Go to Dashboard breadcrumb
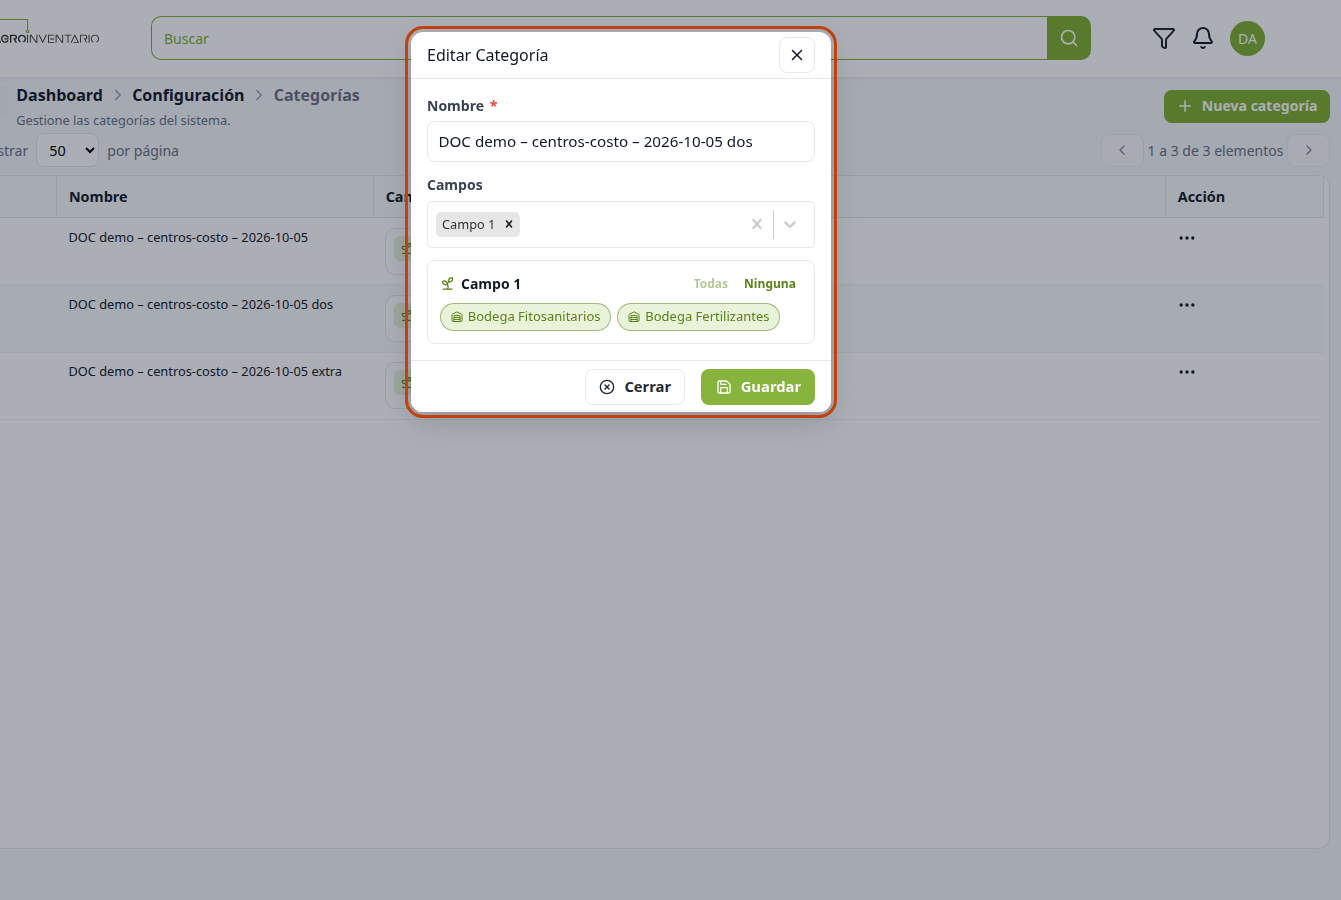This screenshot has height=900, width=1341. click(59, 95)
